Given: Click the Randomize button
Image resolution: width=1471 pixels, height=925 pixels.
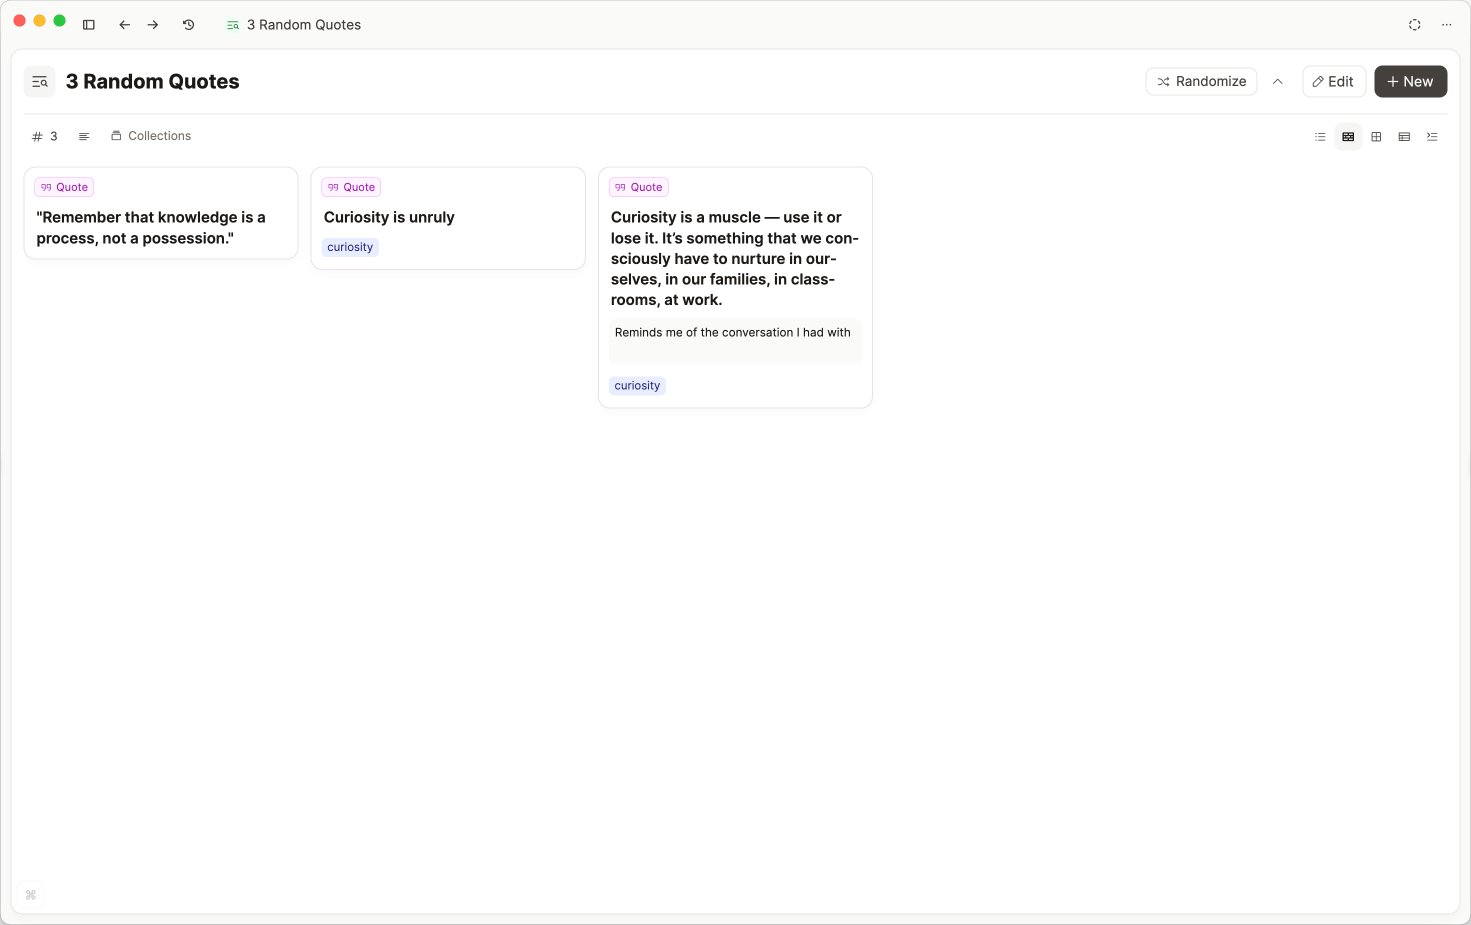Looking at the screenshot, I should pyautogui.click(x=1201, y=82).
